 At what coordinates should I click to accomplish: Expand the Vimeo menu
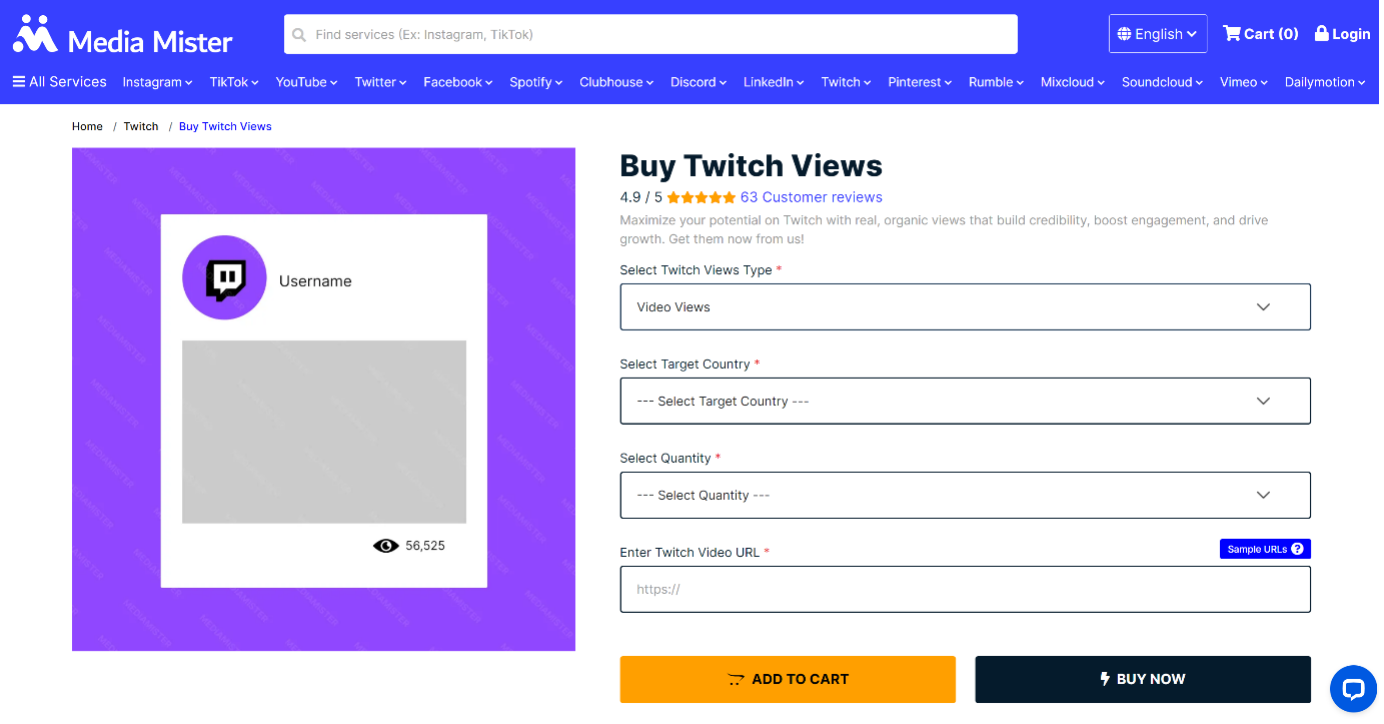(1243, 82)
